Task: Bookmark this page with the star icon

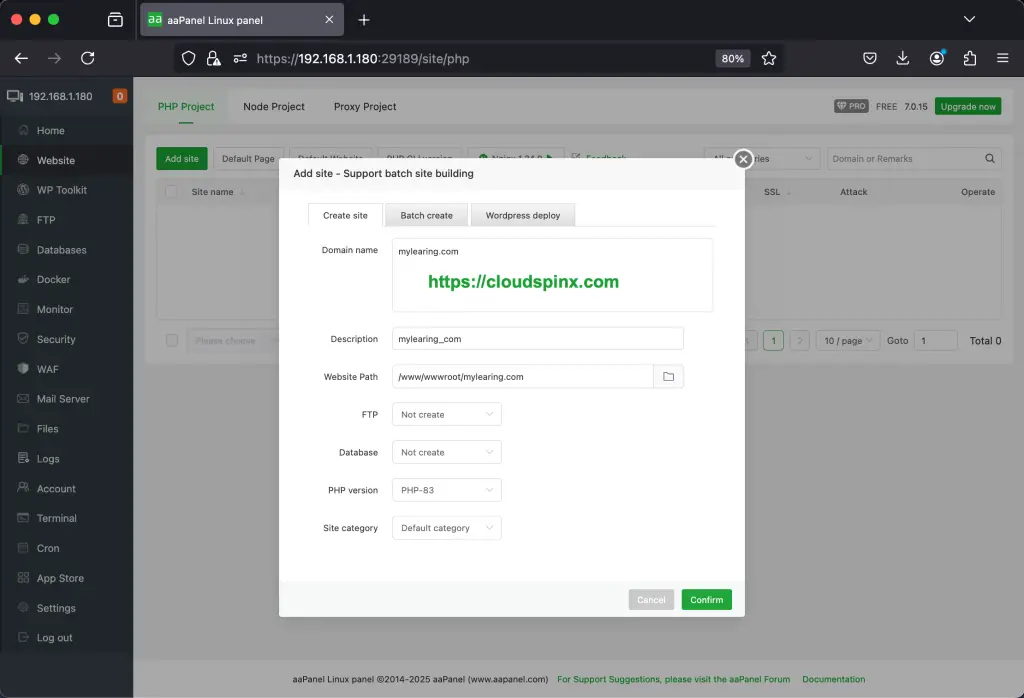Action: pos(769,59)
